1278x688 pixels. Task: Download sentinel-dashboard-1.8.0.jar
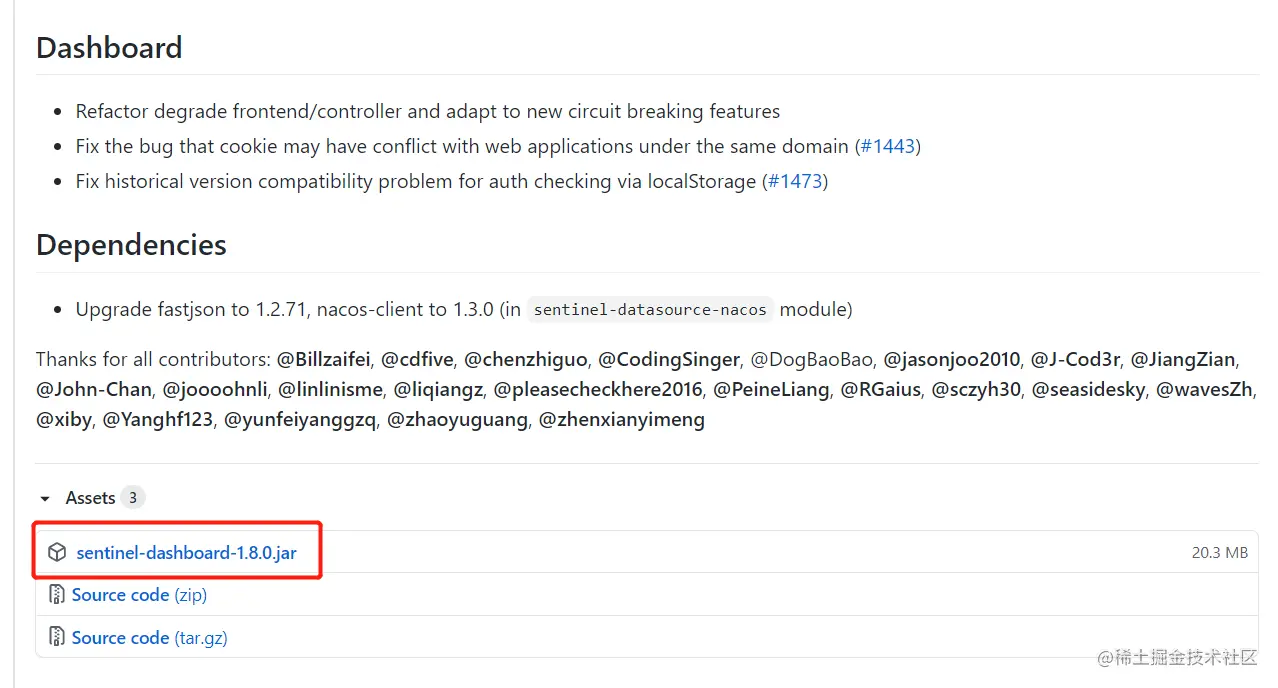click(x=186, y=552)
